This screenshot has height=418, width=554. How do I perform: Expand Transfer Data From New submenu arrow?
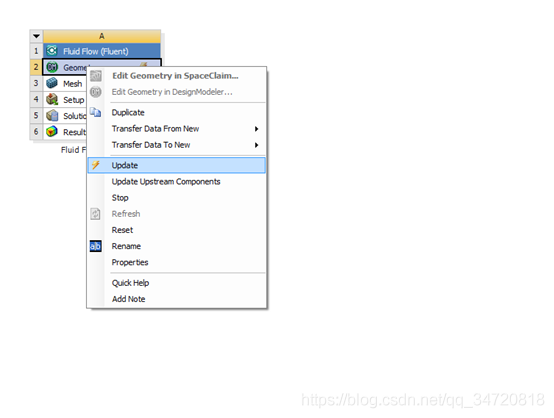(x=257, y=129)
